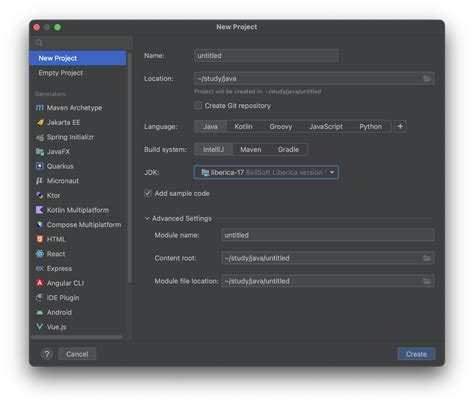
Task: Select New Project in the sidebar
Action: coord(78,58)
